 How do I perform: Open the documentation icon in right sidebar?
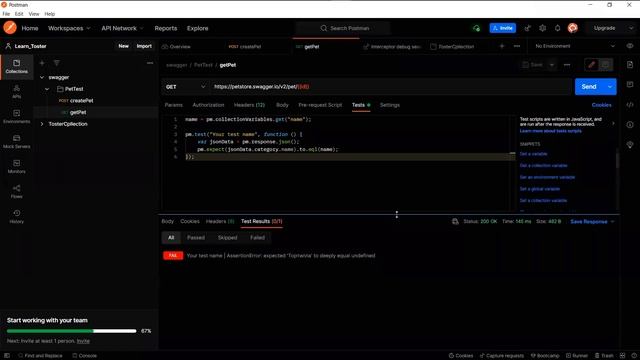(630, 65)
